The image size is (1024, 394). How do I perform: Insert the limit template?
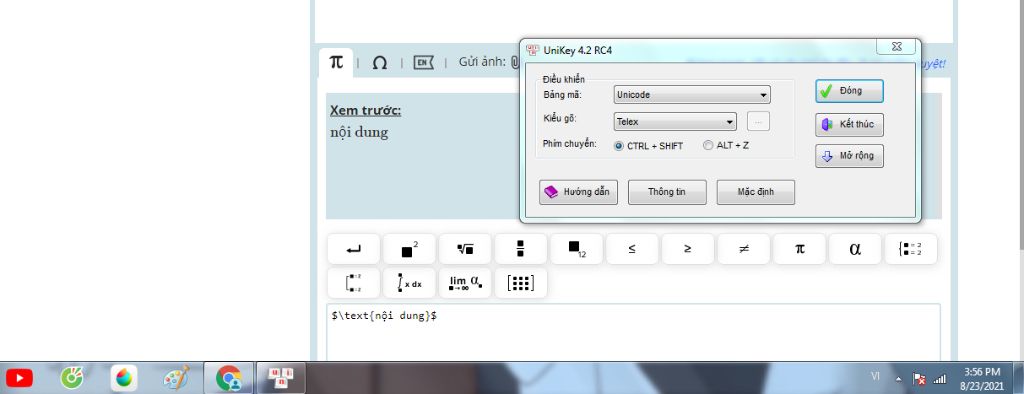(x=465, y=283)
